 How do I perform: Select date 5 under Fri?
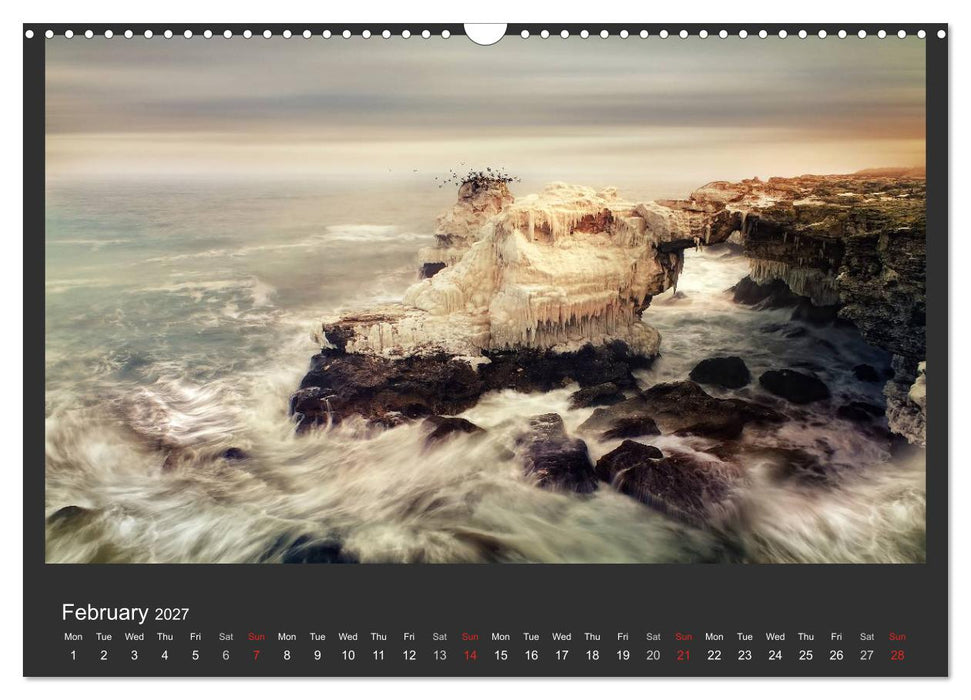[195, 655]
